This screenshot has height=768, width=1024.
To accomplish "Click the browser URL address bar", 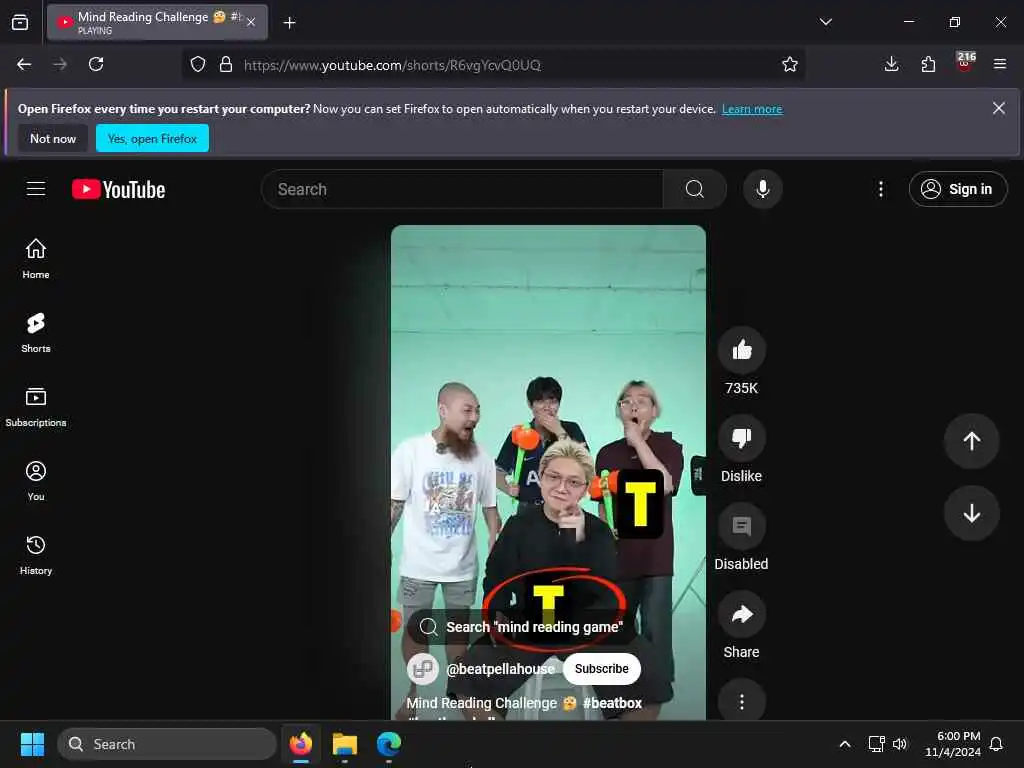I will point(493,65).
